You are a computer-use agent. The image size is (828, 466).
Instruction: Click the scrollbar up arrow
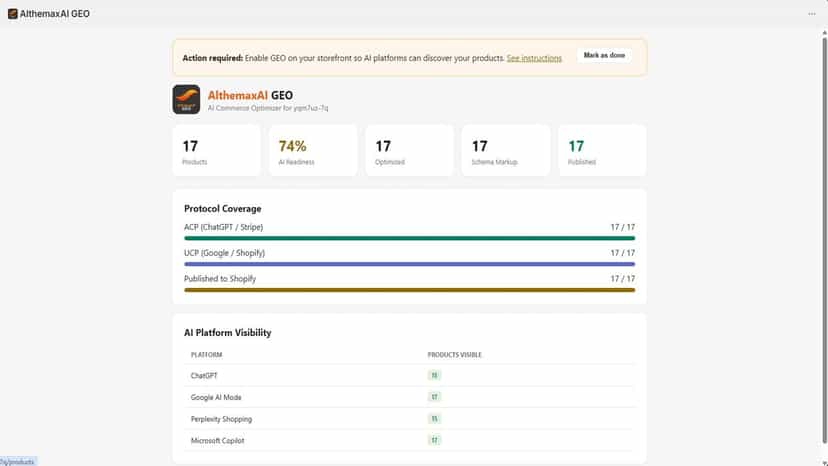pos(824,33)
